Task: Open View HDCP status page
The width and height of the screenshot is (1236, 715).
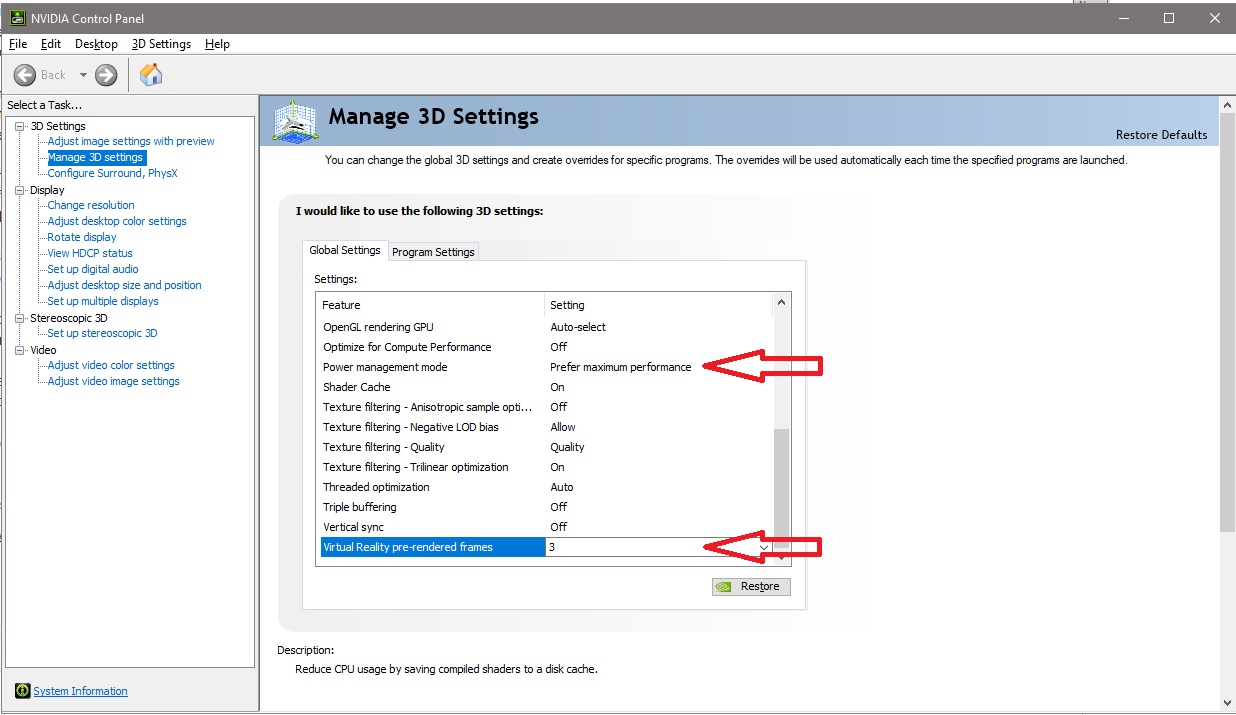Action: [90, 253]
